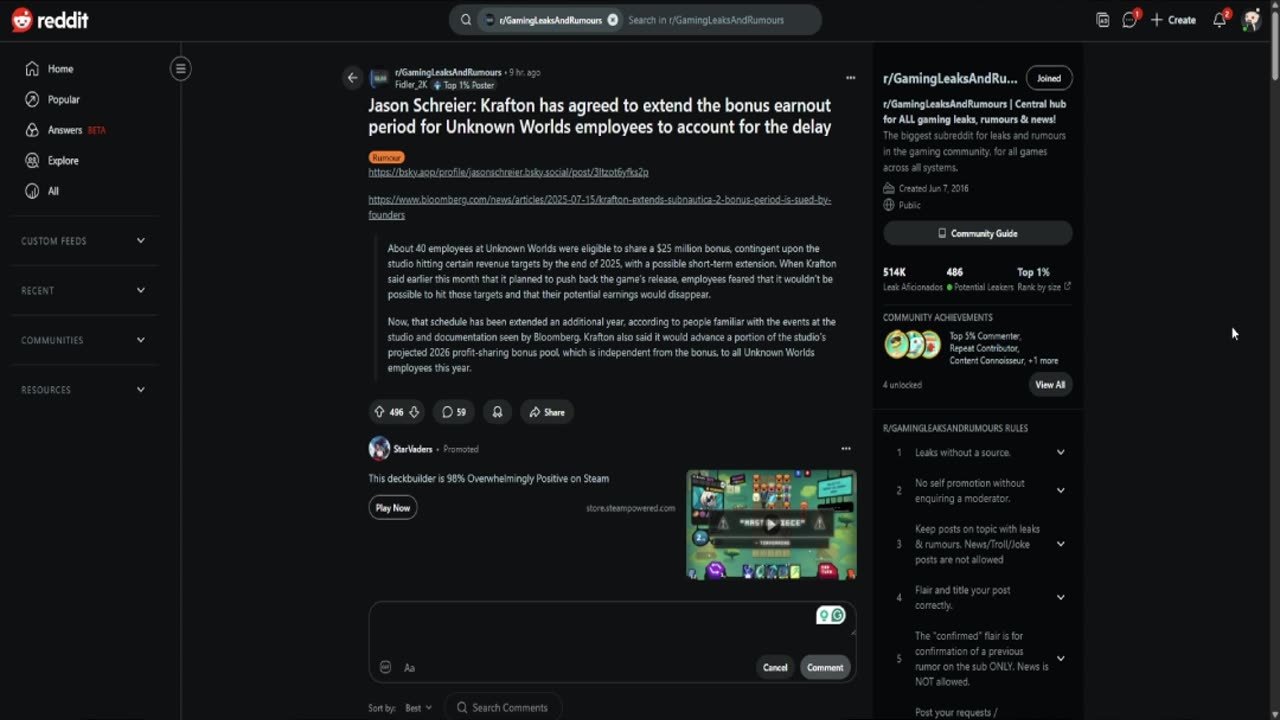Upvote the post
Image resolution: width=1280 pixels, height=720 pixels.
[379, 412]
